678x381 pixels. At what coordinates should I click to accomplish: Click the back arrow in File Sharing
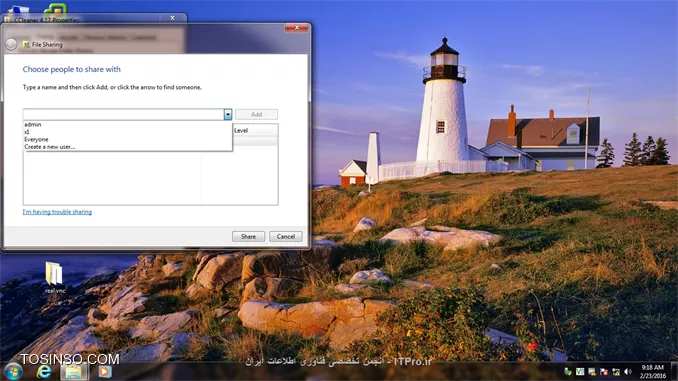tap(11, 44)
